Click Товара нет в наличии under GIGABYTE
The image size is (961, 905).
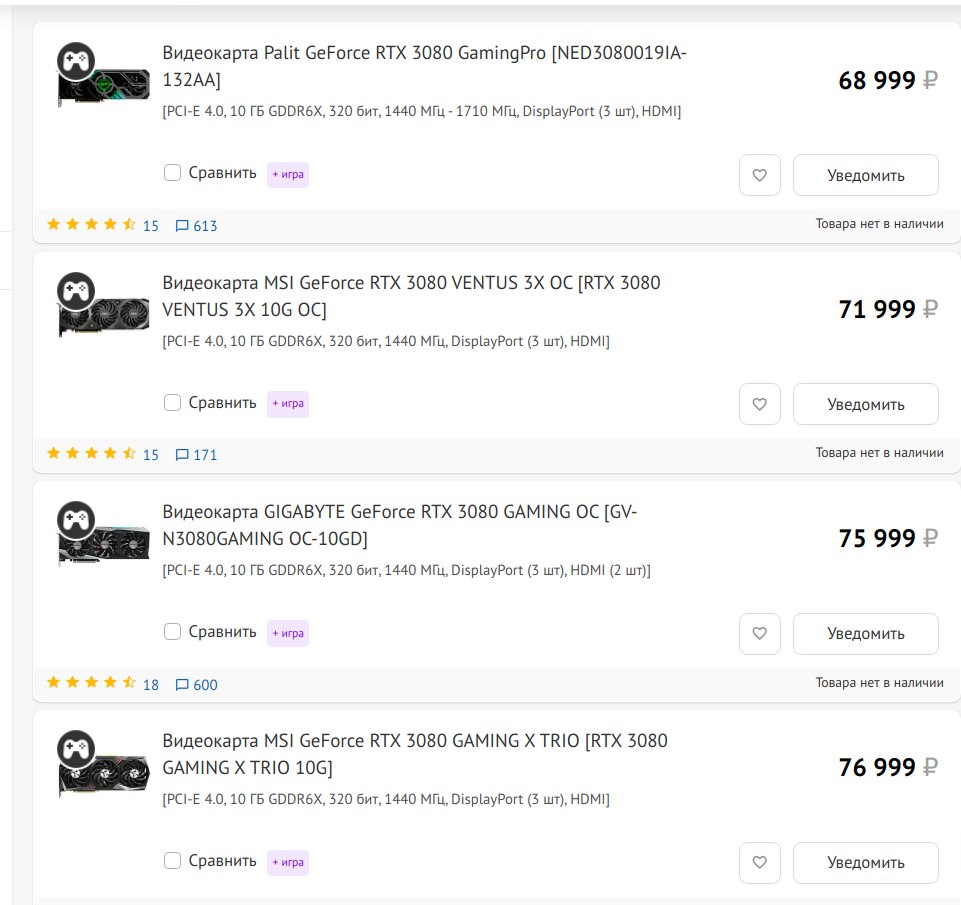point(879,683)
